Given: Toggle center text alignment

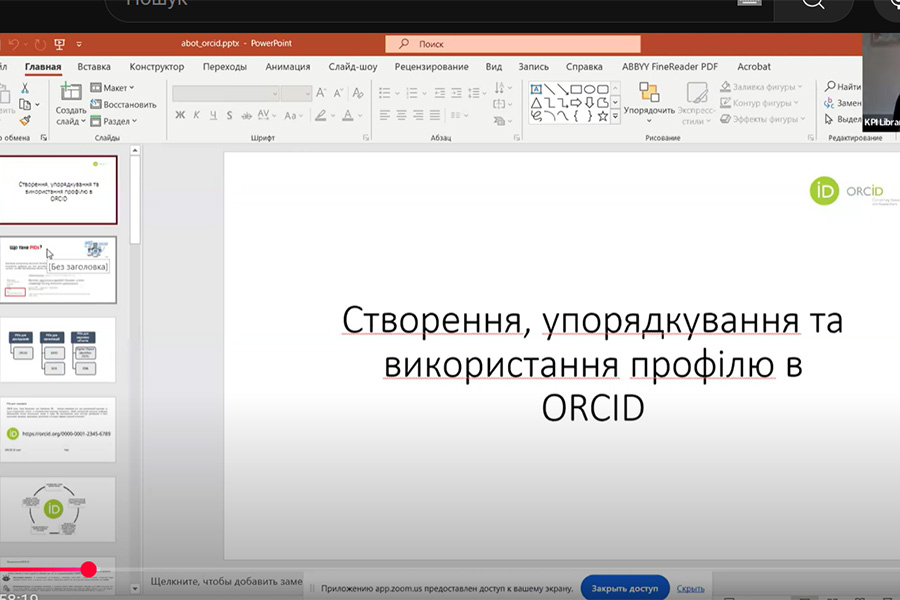Looking at the screenshot, I should (x=401, y=115).
